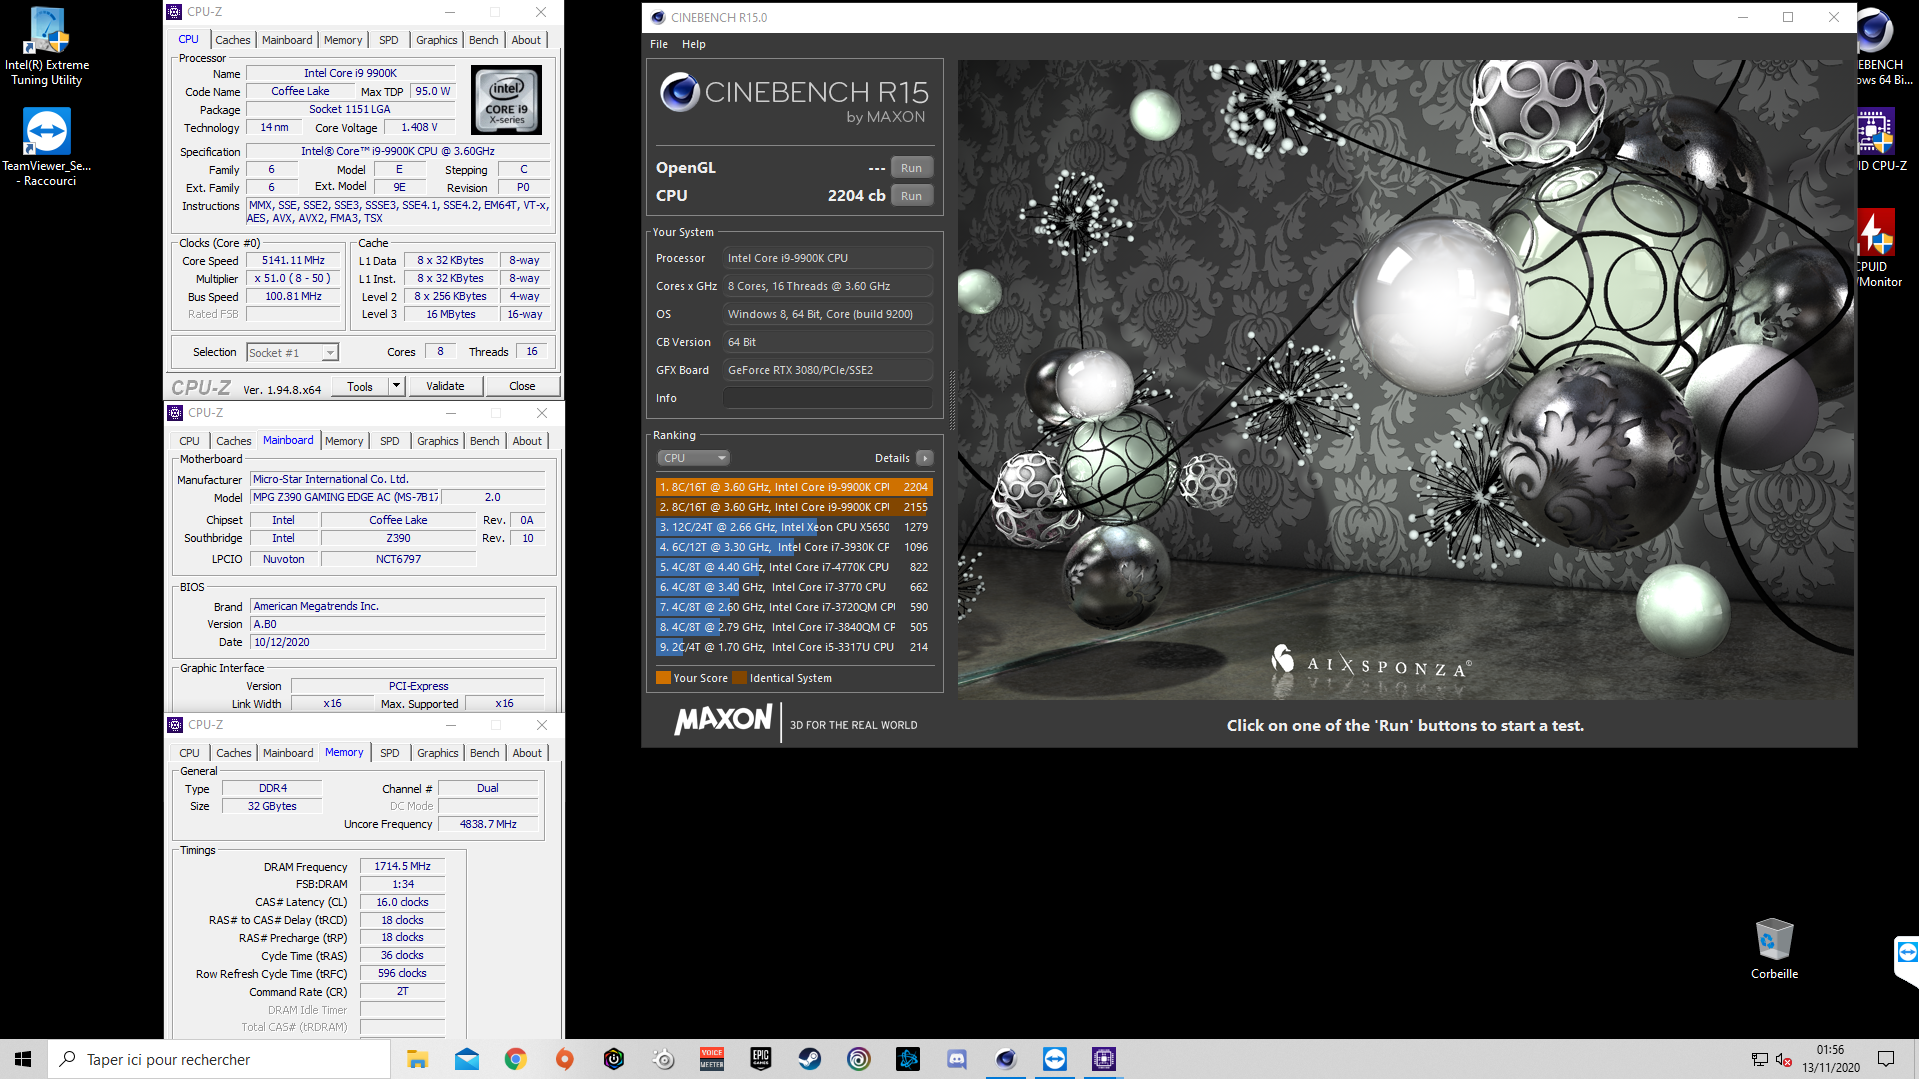1919x1079 pixels.
Task: Open Graphics tab in Mainboard CPU-Z window
Action: point(437,441)
